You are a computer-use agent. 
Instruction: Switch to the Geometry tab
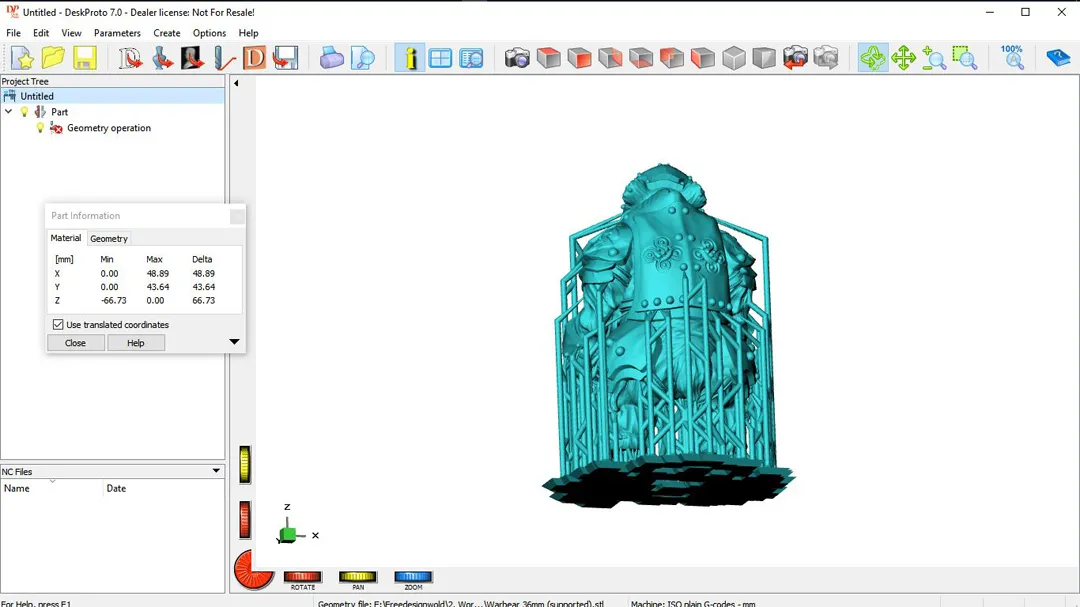109,238
